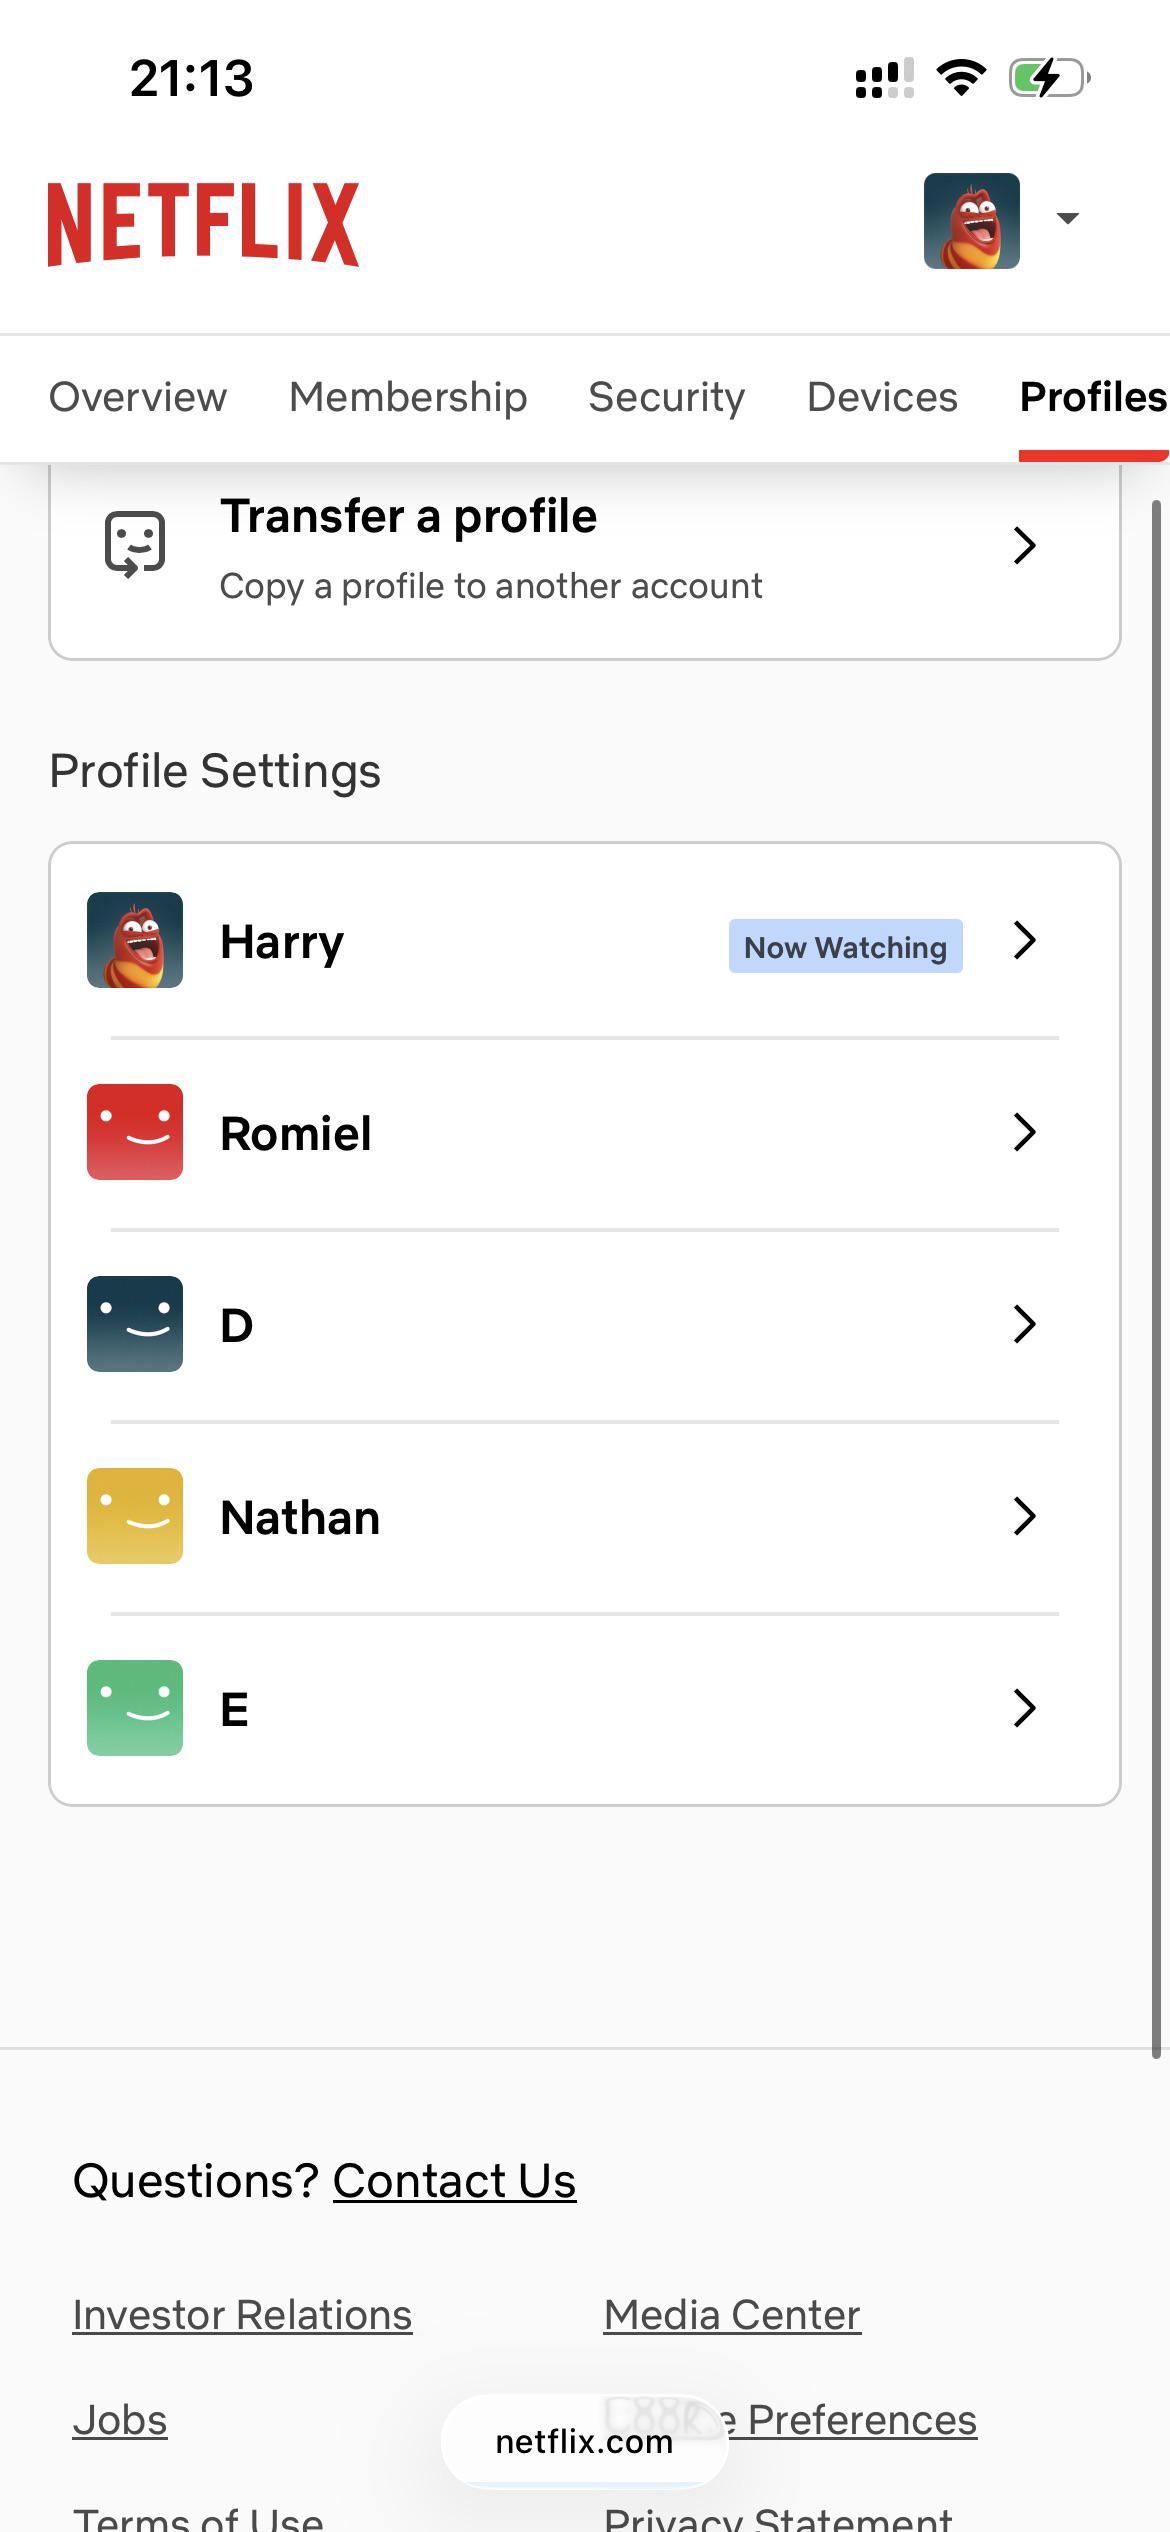Image resolution: width=1170 pixels, height=2532 pixels.
Task: Select E's green smiley avatar
Action: [x=135, y=1708]
